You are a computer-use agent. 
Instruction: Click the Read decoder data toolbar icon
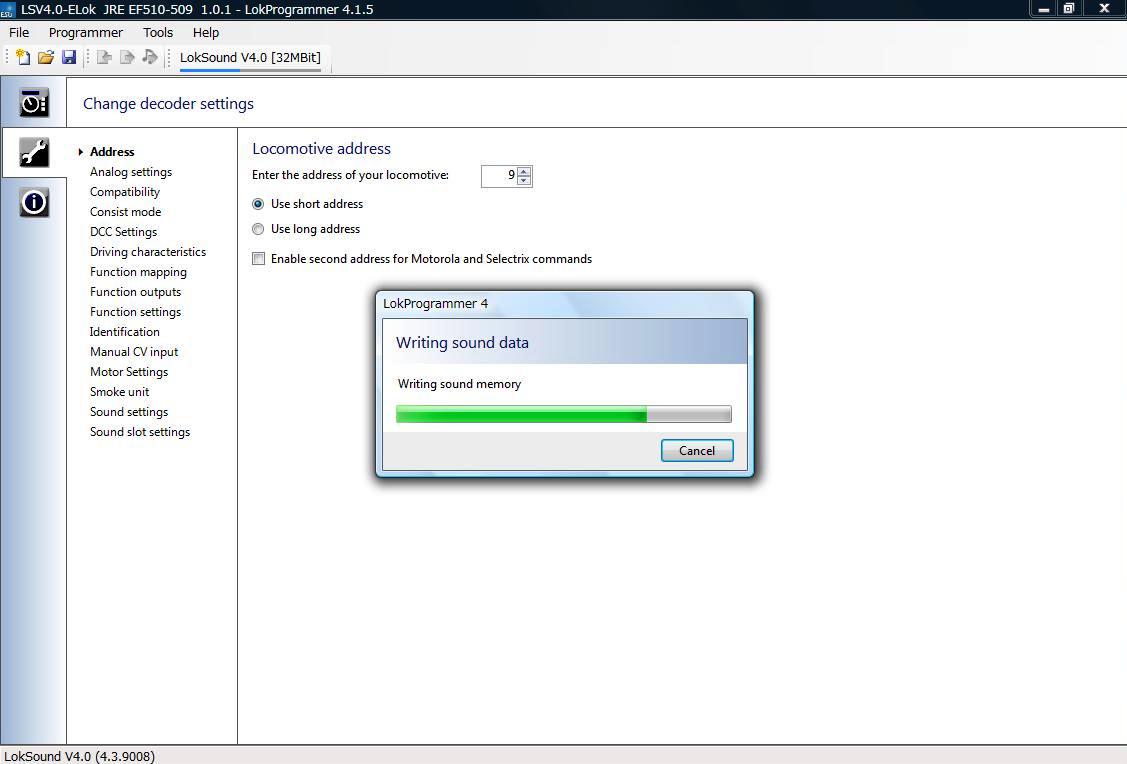click(x=104, y=57)
